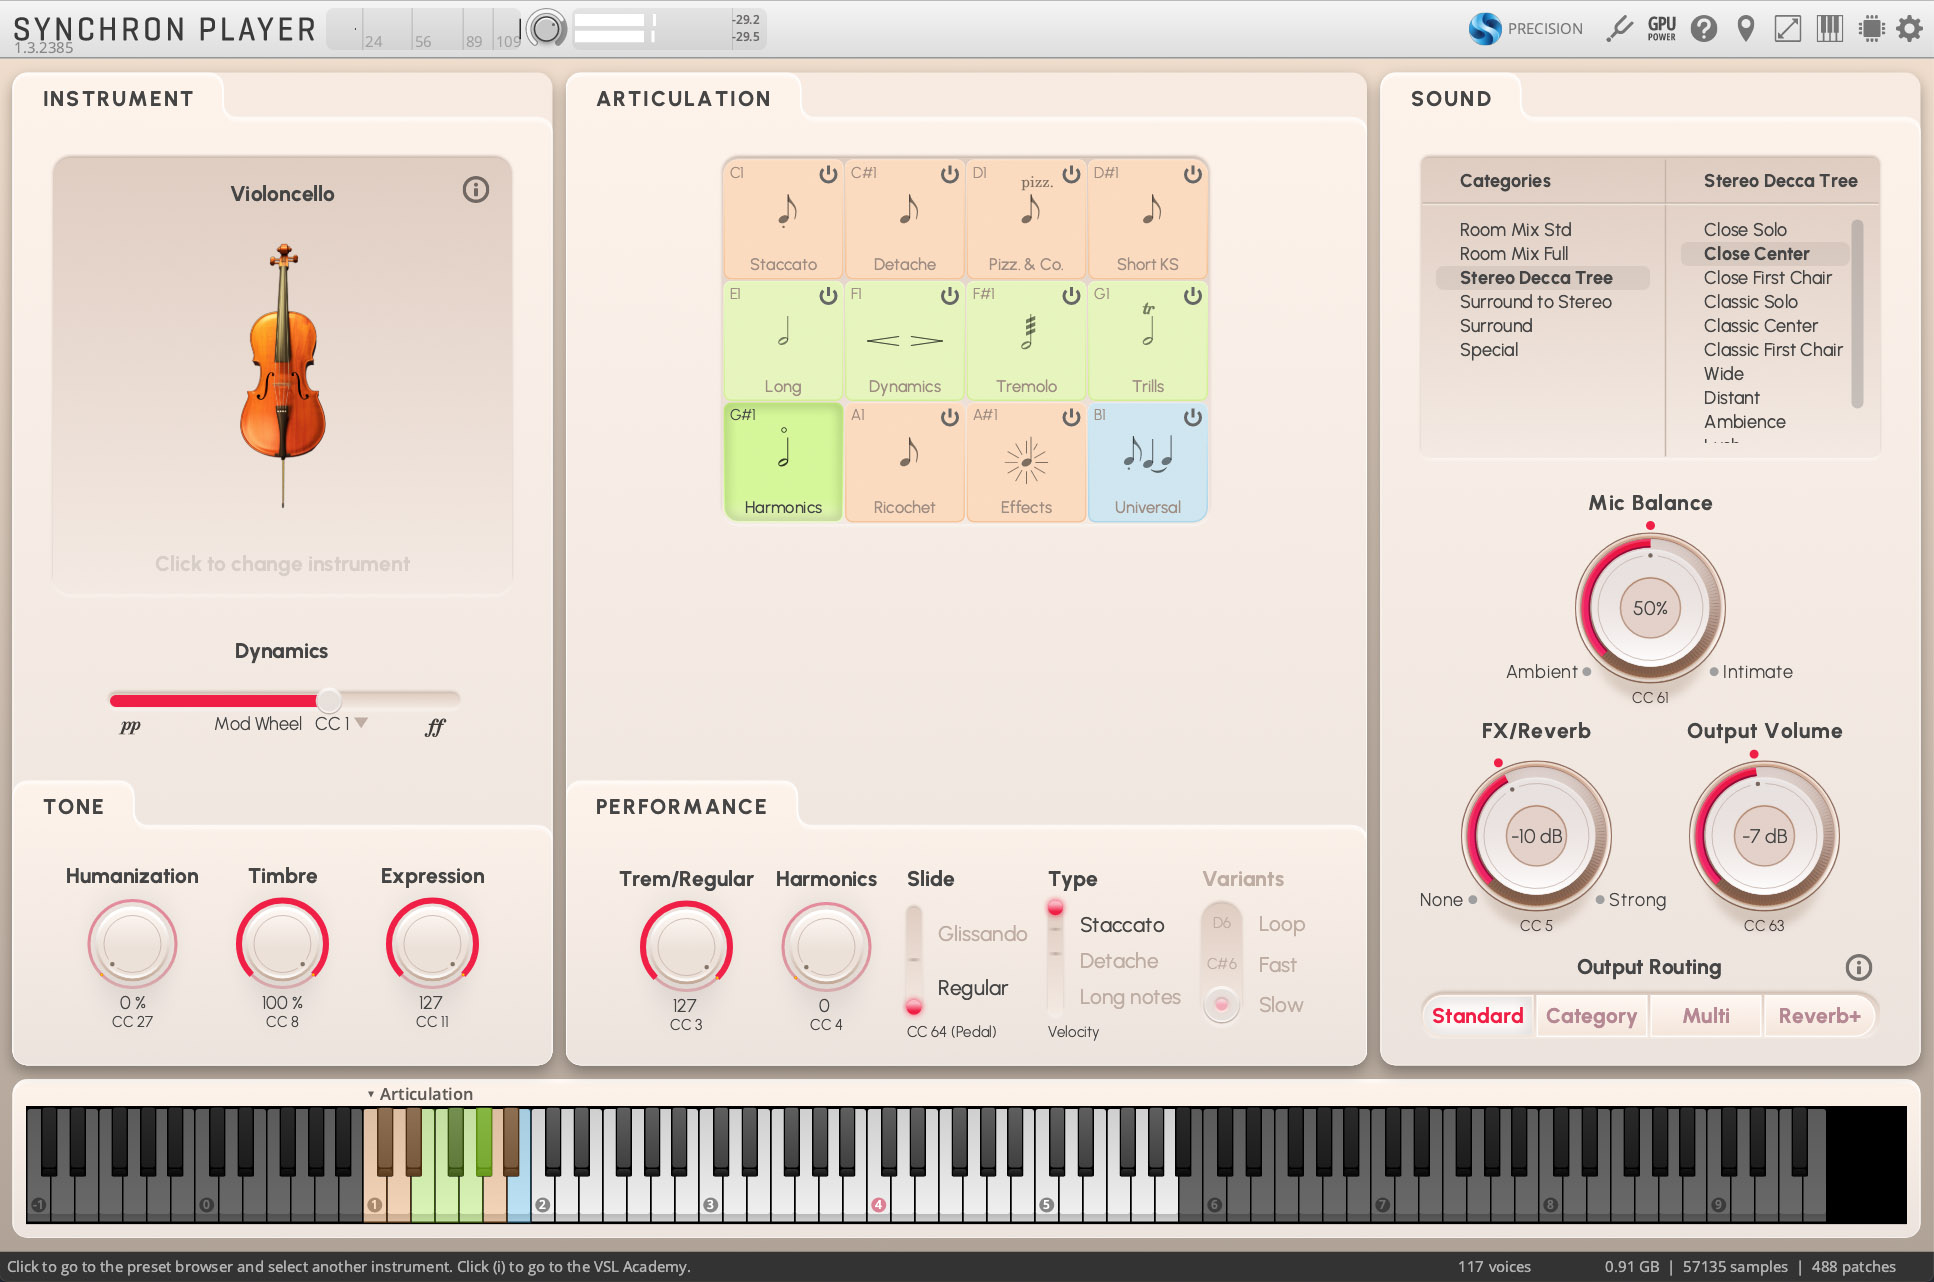This screenshot has width=1934, height=1282.
Task: Toggle the GPU Power icon
Action: (x=1662, y=28)
